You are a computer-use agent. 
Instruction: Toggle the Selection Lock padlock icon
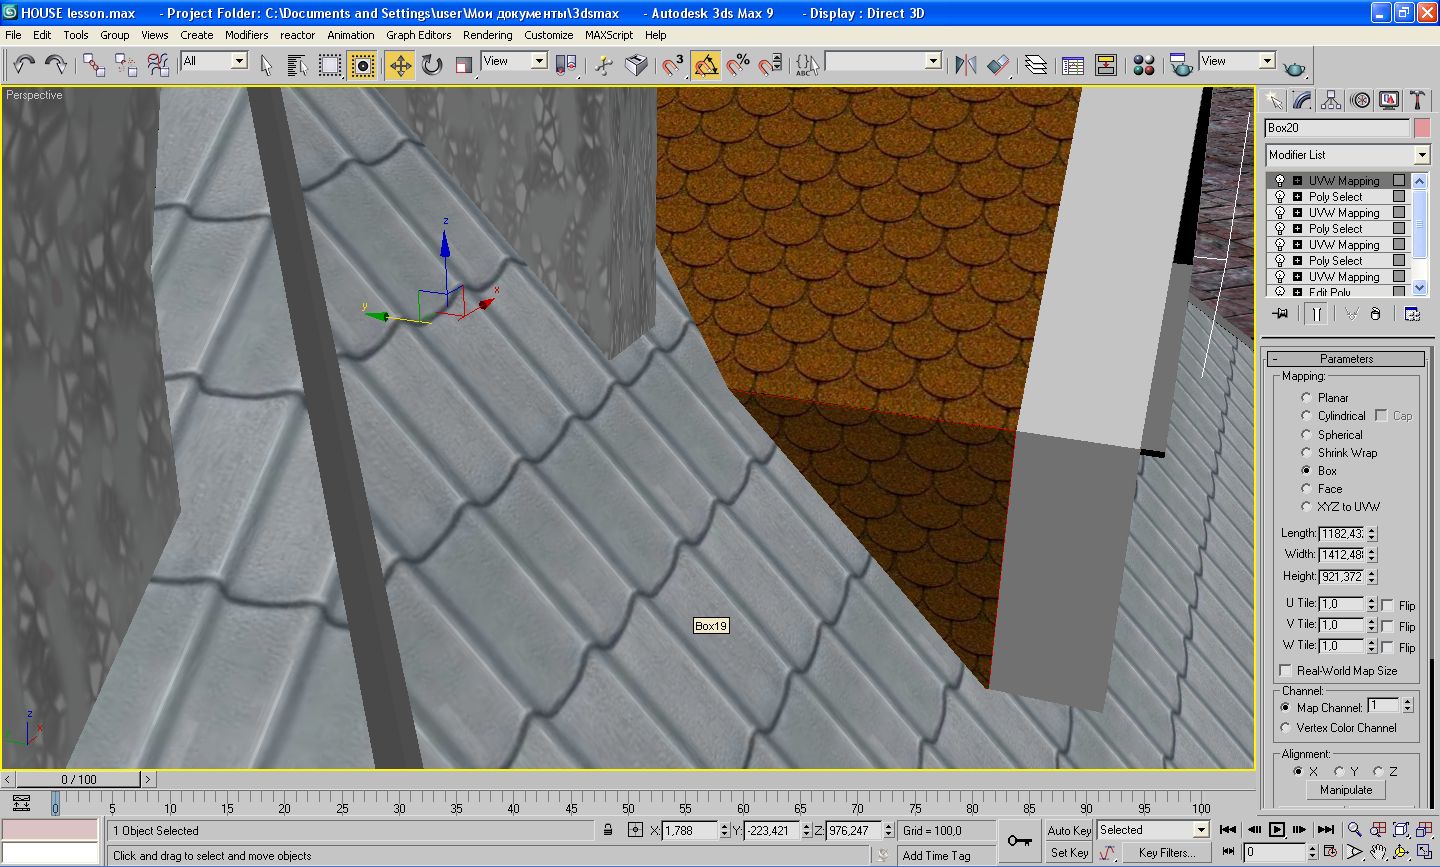(608, 830)
